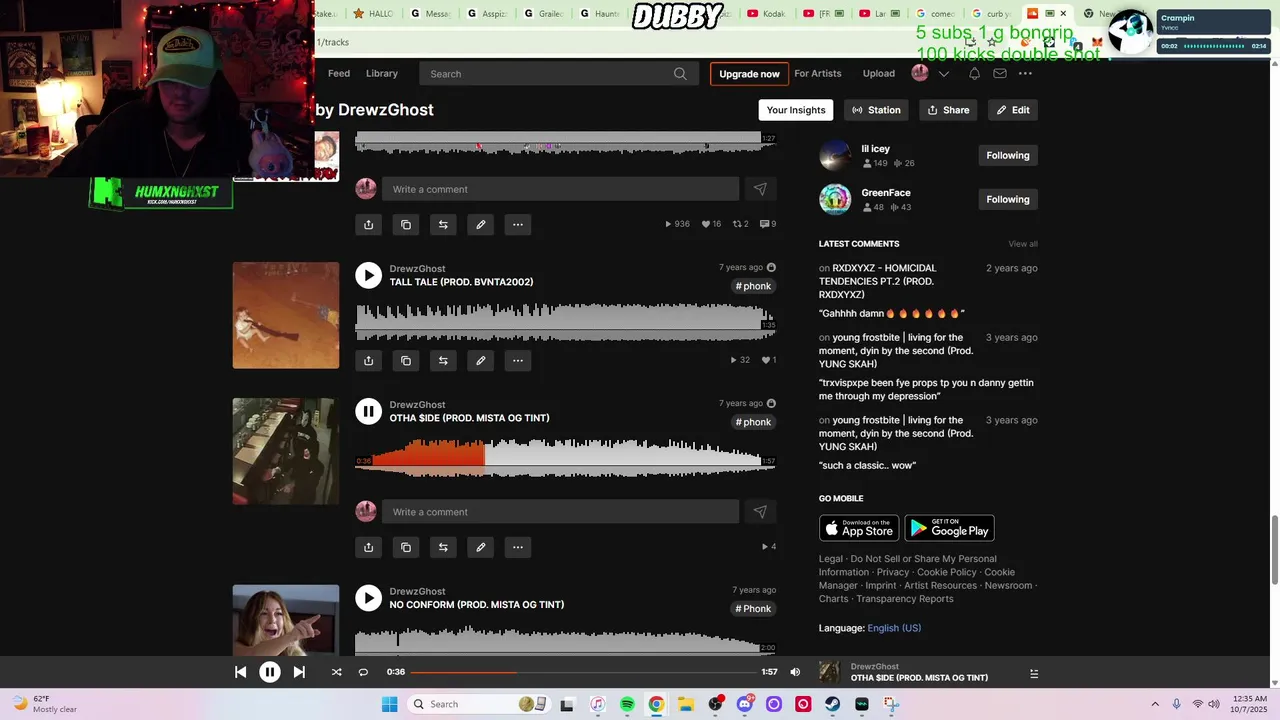Repost icon under the top track

click(443, 224)
